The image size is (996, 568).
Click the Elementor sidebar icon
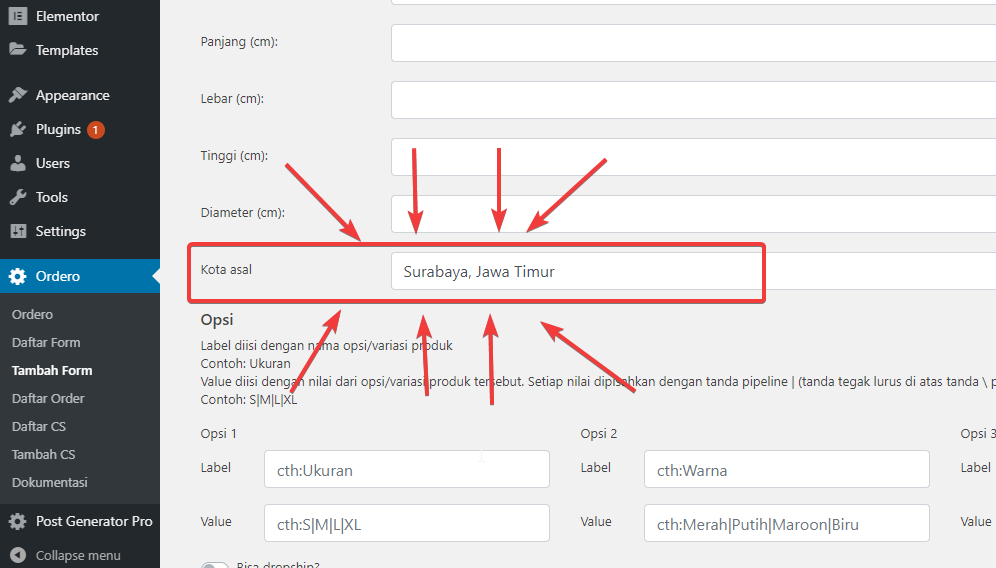(18, 17)
